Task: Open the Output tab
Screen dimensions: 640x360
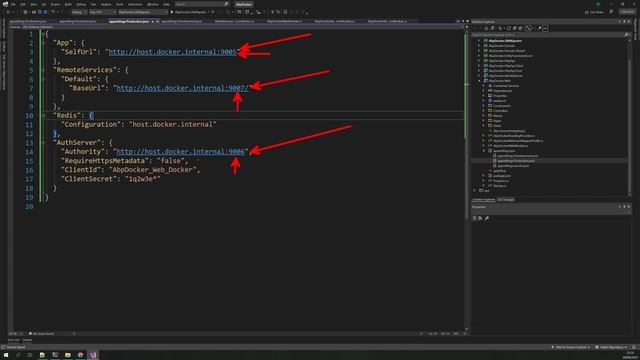Action: 27,340
